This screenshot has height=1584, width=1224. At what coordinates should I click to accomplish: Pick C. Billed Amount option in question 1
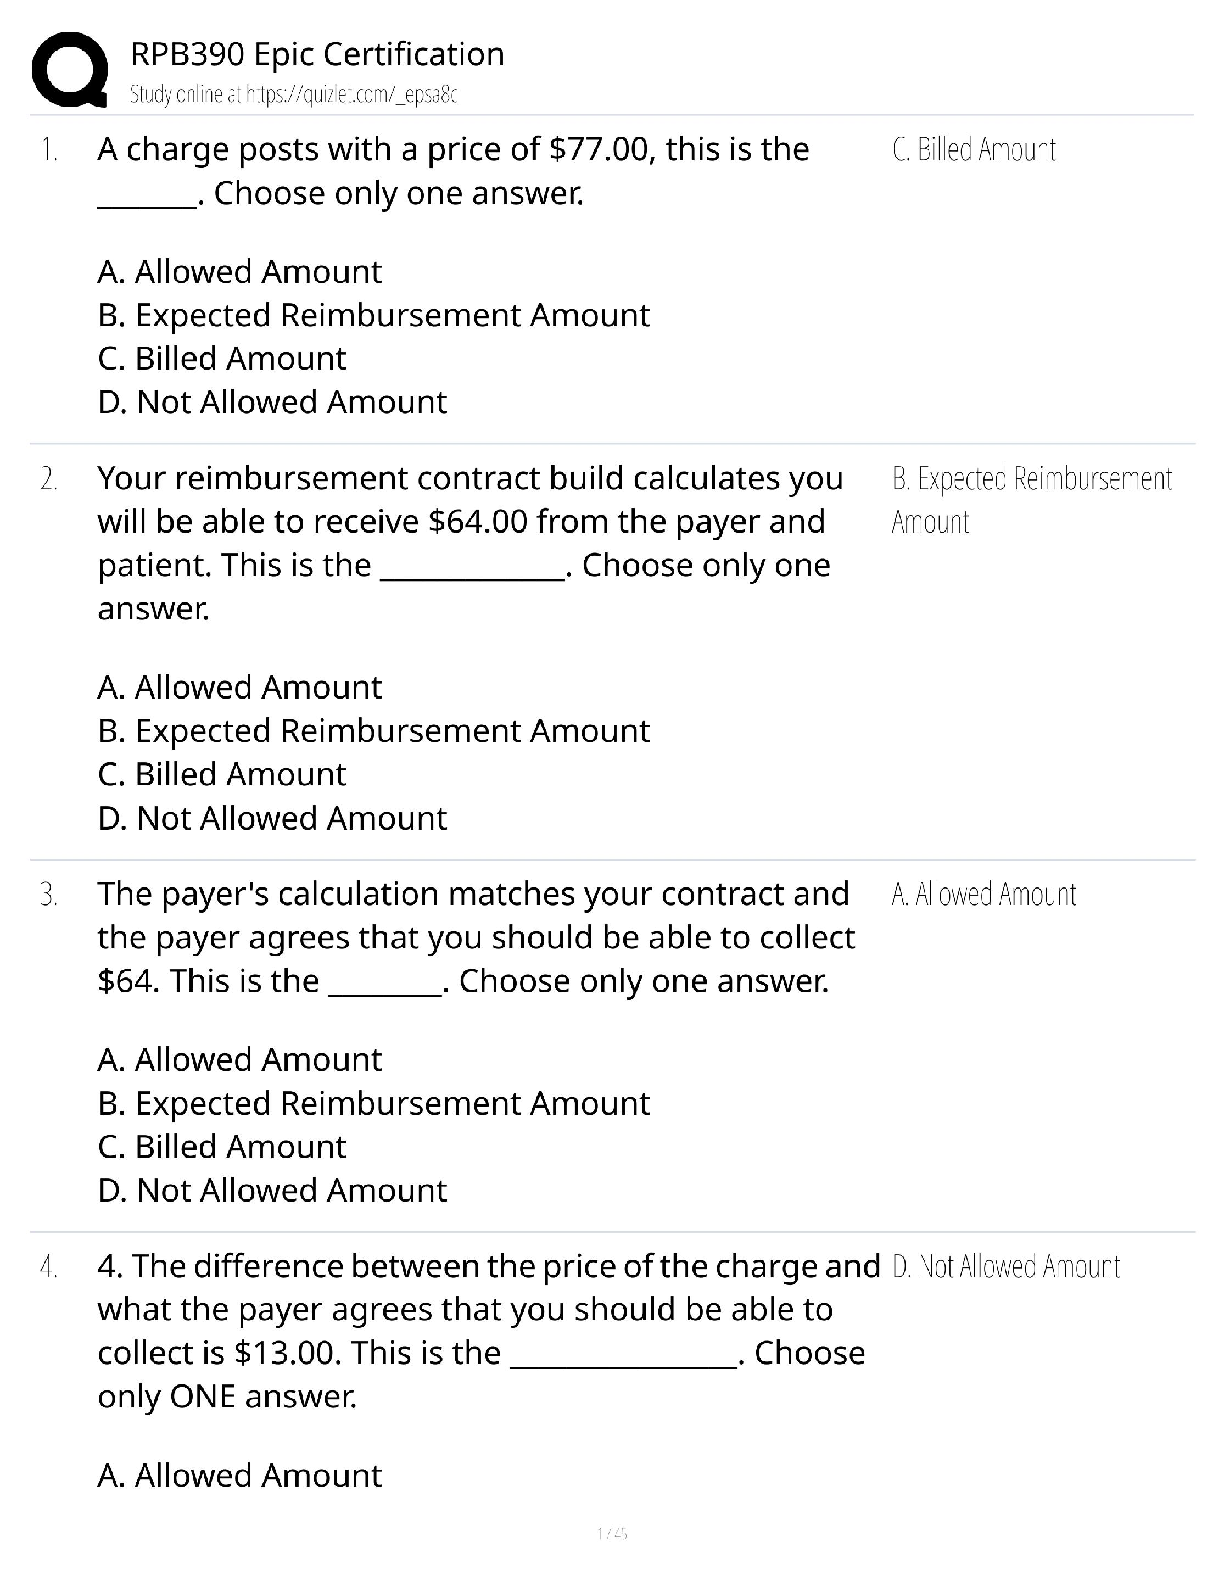(x=222, y=358)
